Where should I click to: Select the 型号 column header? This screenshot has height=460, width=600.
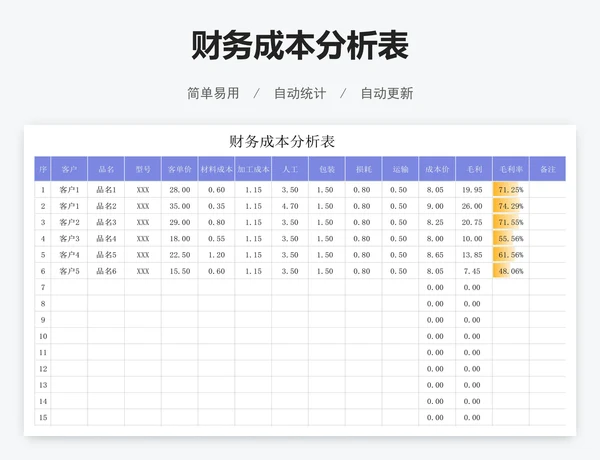pos(143,169)
